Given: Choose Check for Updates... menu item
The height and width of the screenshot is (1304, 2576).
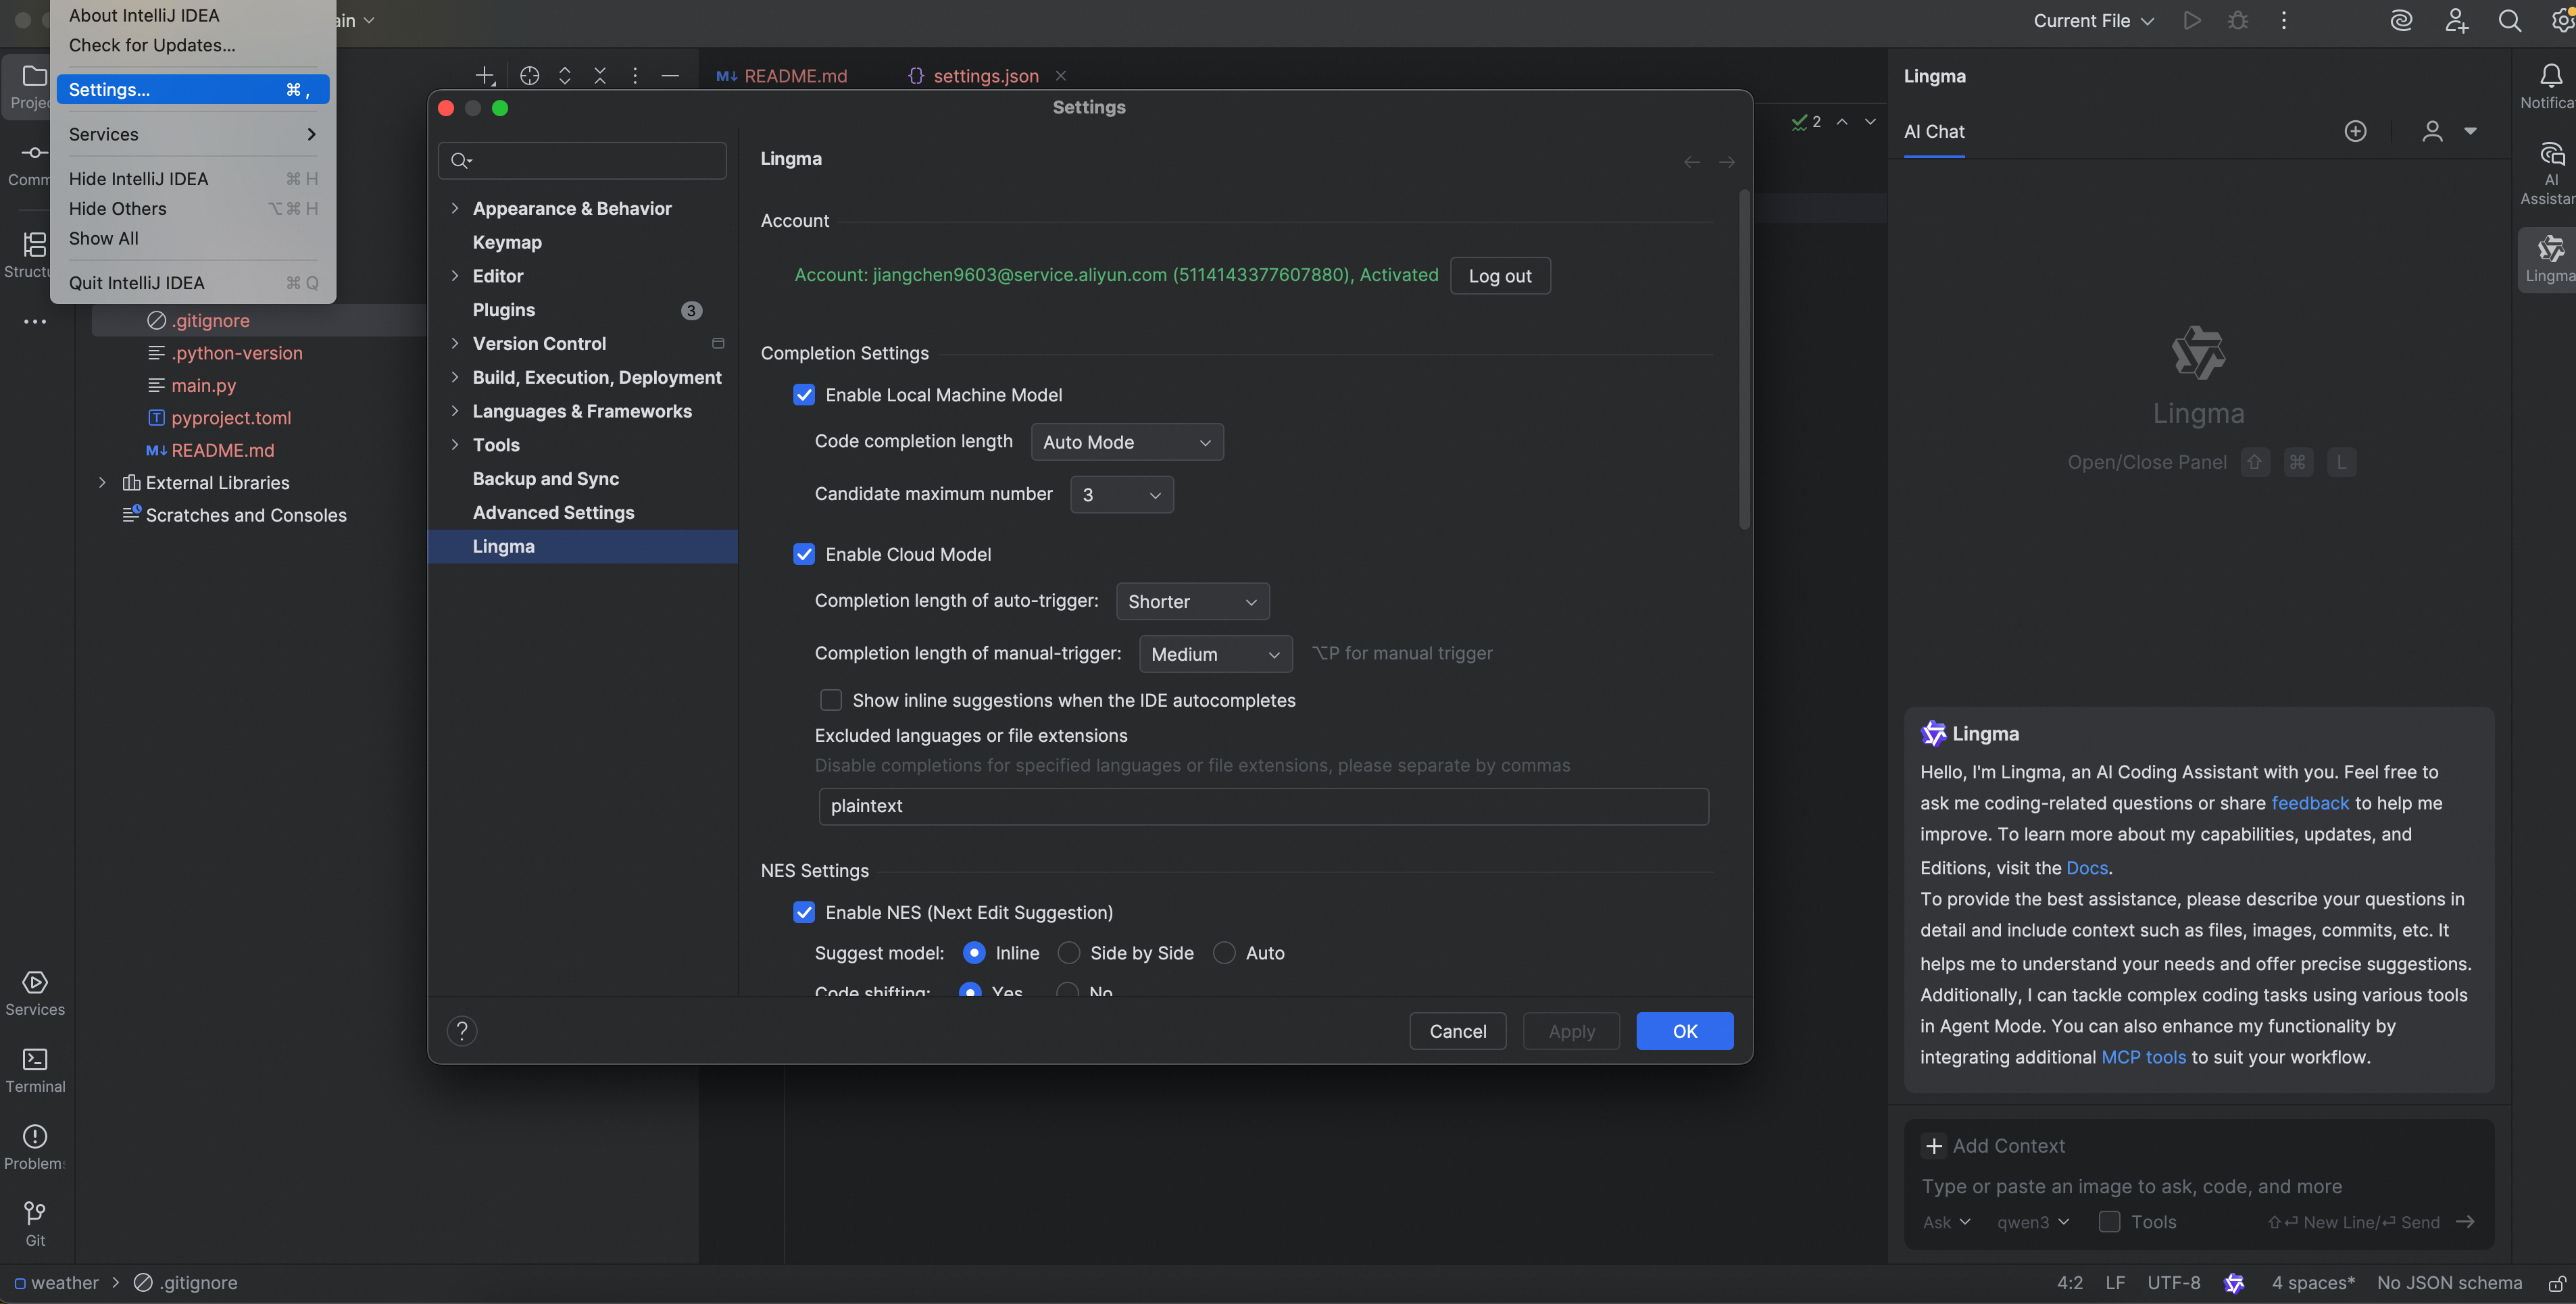Looking at the screenshot, I should [152, 45].
